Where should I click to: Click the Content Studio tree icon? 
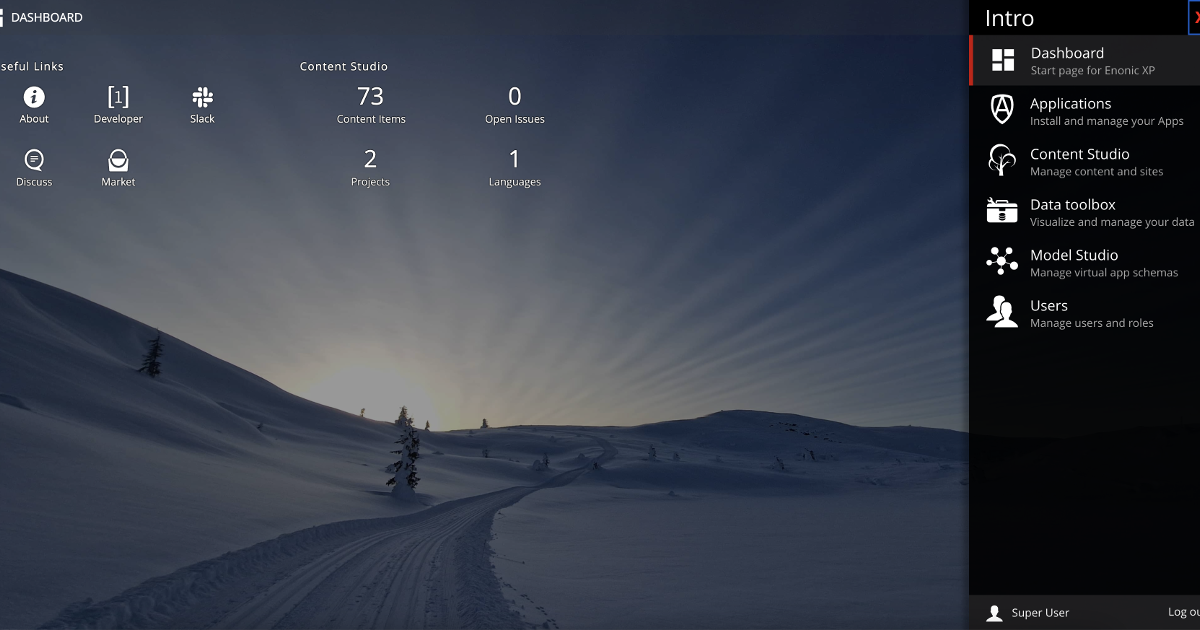click(x=1002, y=160)
